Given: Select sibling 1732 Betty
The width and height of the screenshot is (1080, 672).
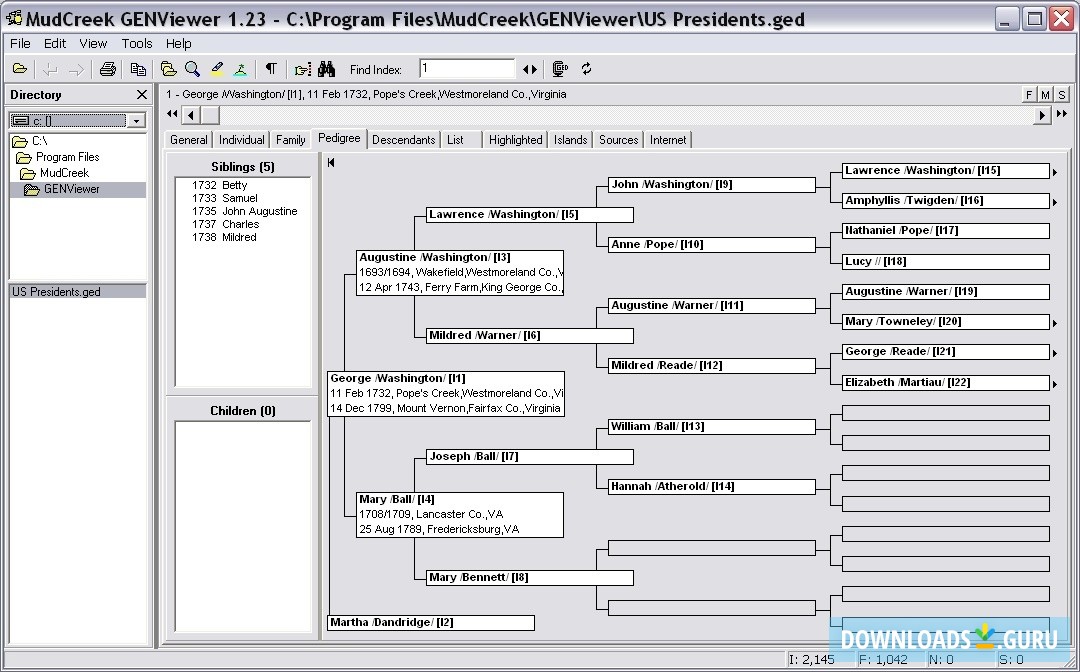Looking at the screenshot, I should click(x=220, y=185).
